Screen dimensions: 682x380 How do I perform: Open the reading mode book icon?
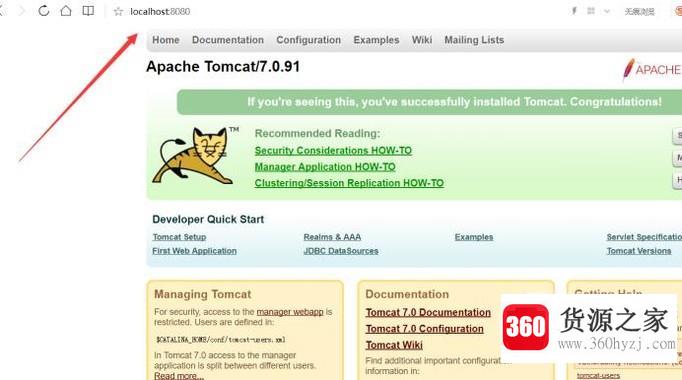88,11
